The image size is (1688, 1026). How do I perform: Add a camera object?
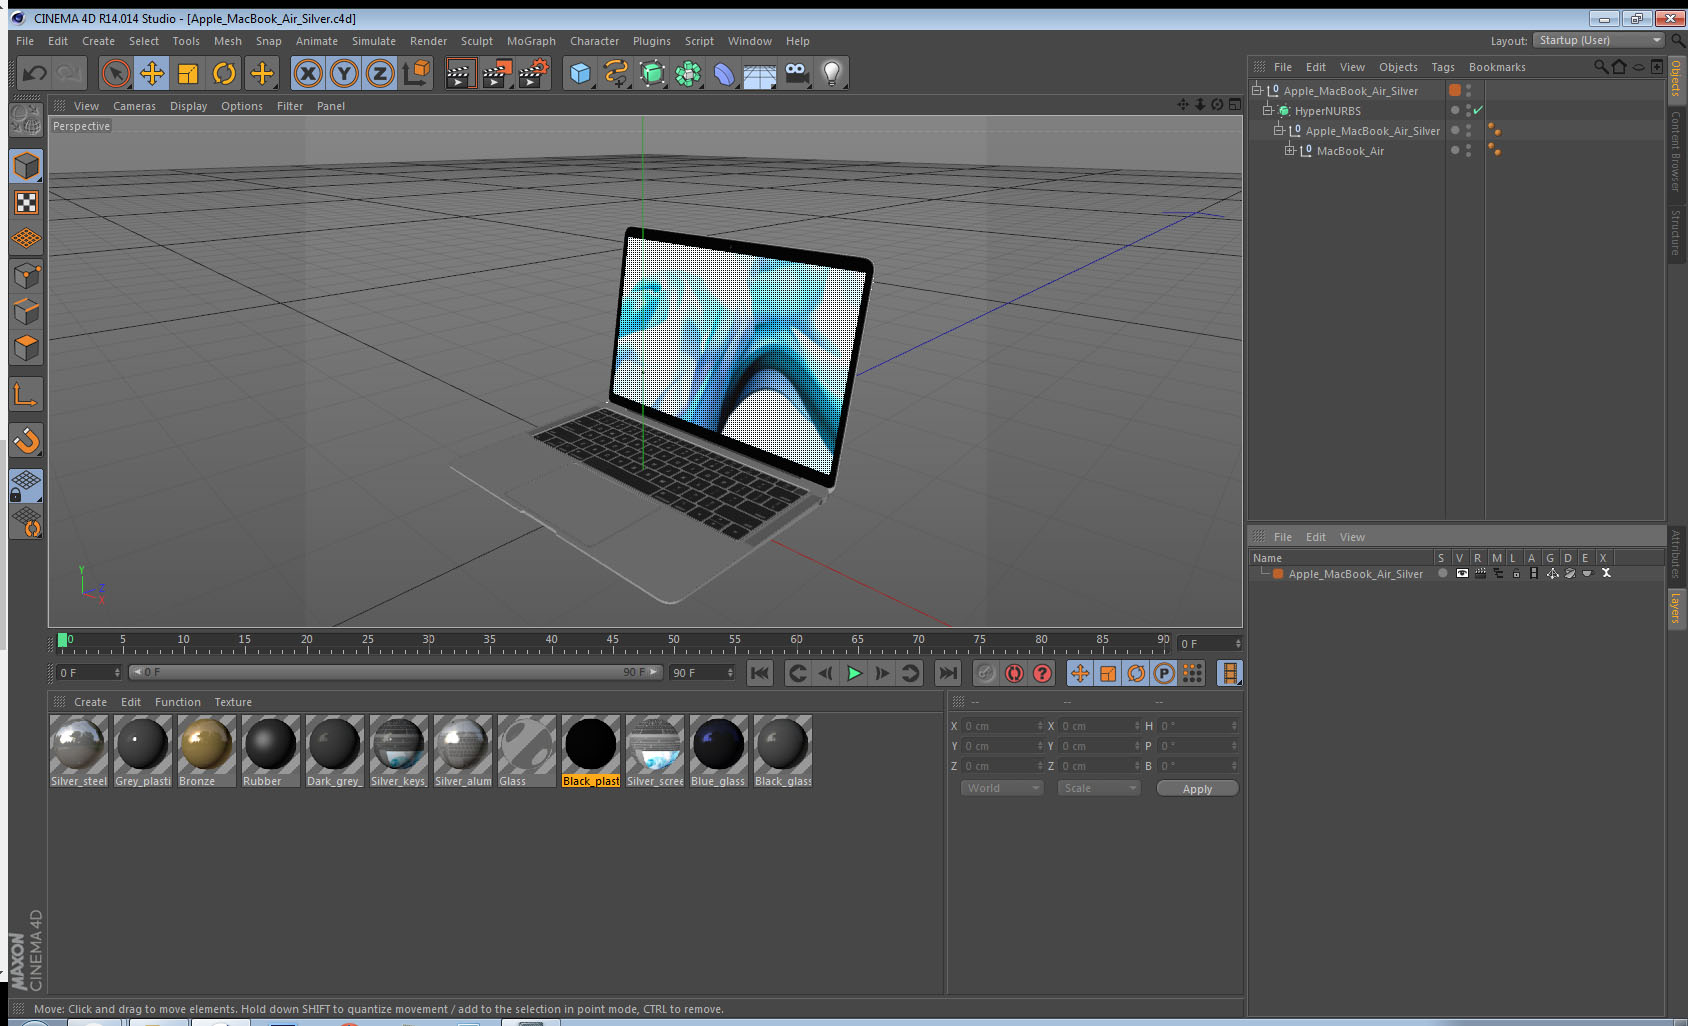click(796, 73)
